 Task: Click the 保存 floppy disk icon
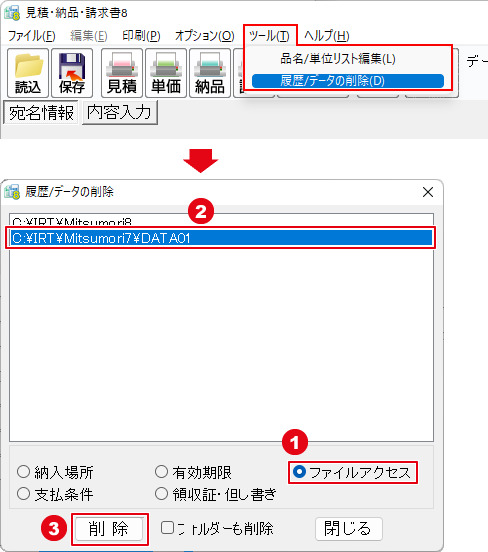[72, 73]
